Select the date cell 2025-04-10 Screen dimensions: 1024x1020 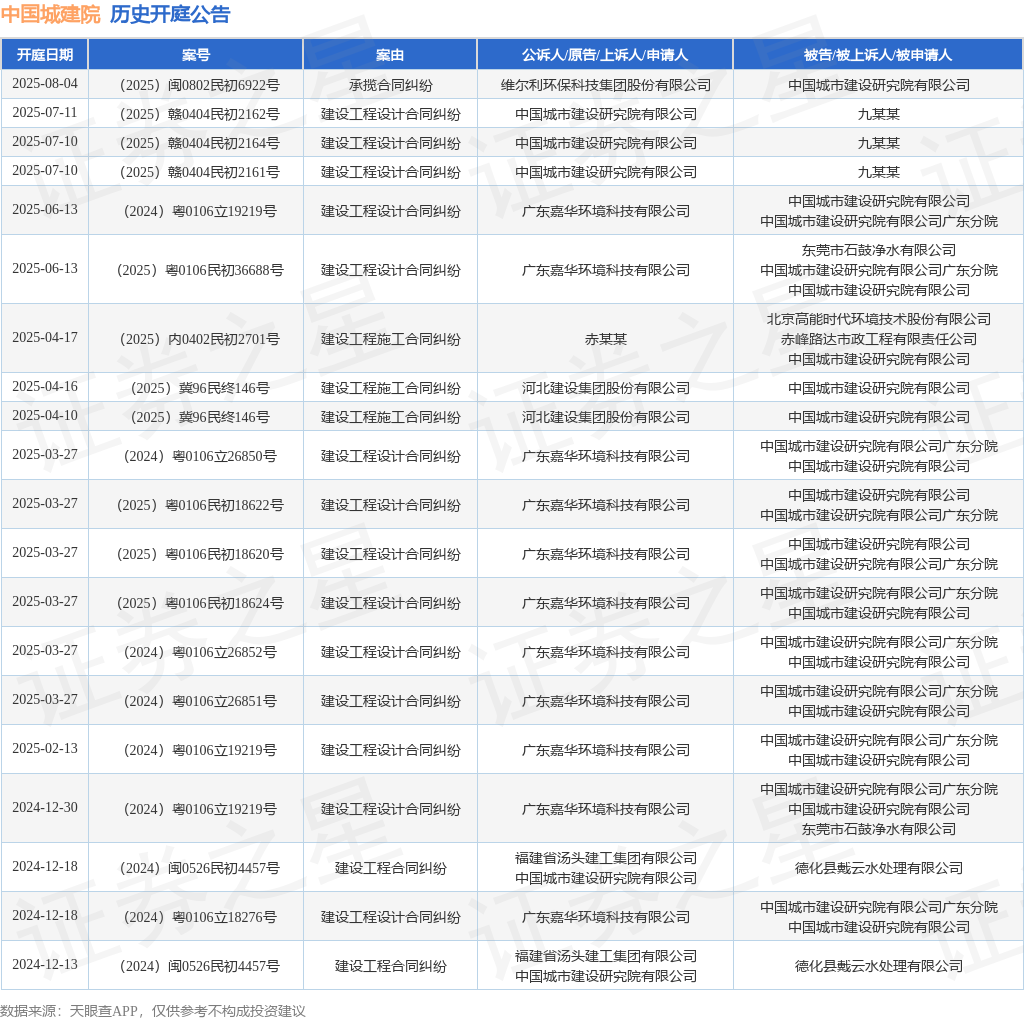[x=44, y=415]
